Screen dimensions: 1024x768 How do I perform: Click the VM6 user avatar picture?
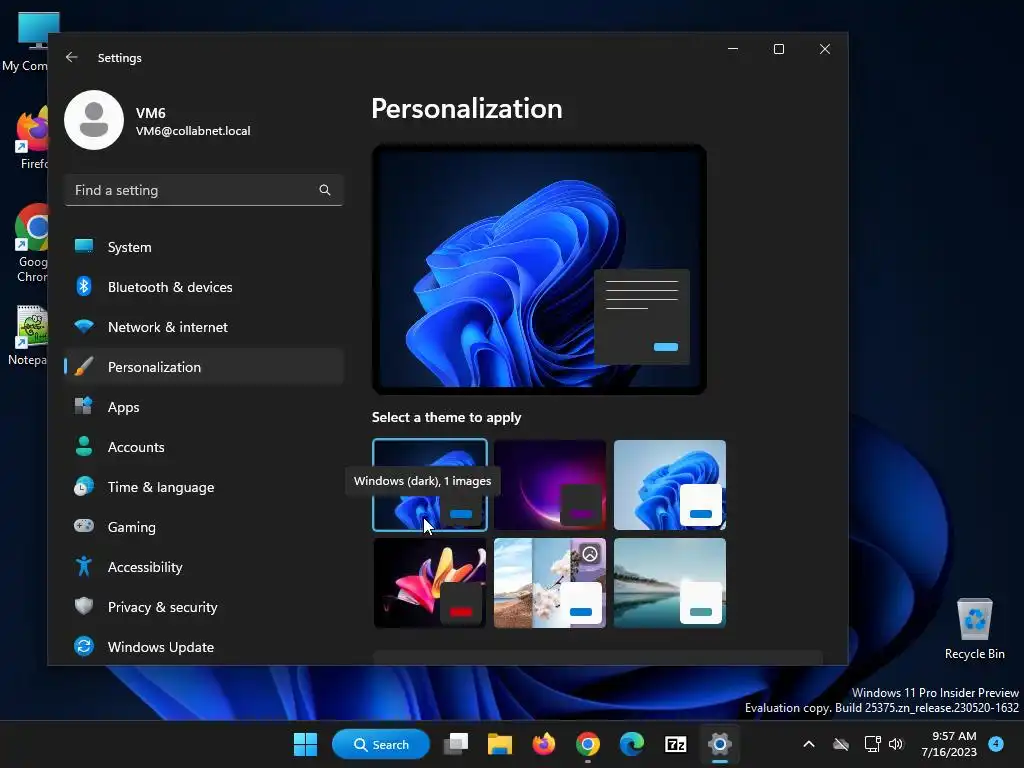[x=94, y=120]
